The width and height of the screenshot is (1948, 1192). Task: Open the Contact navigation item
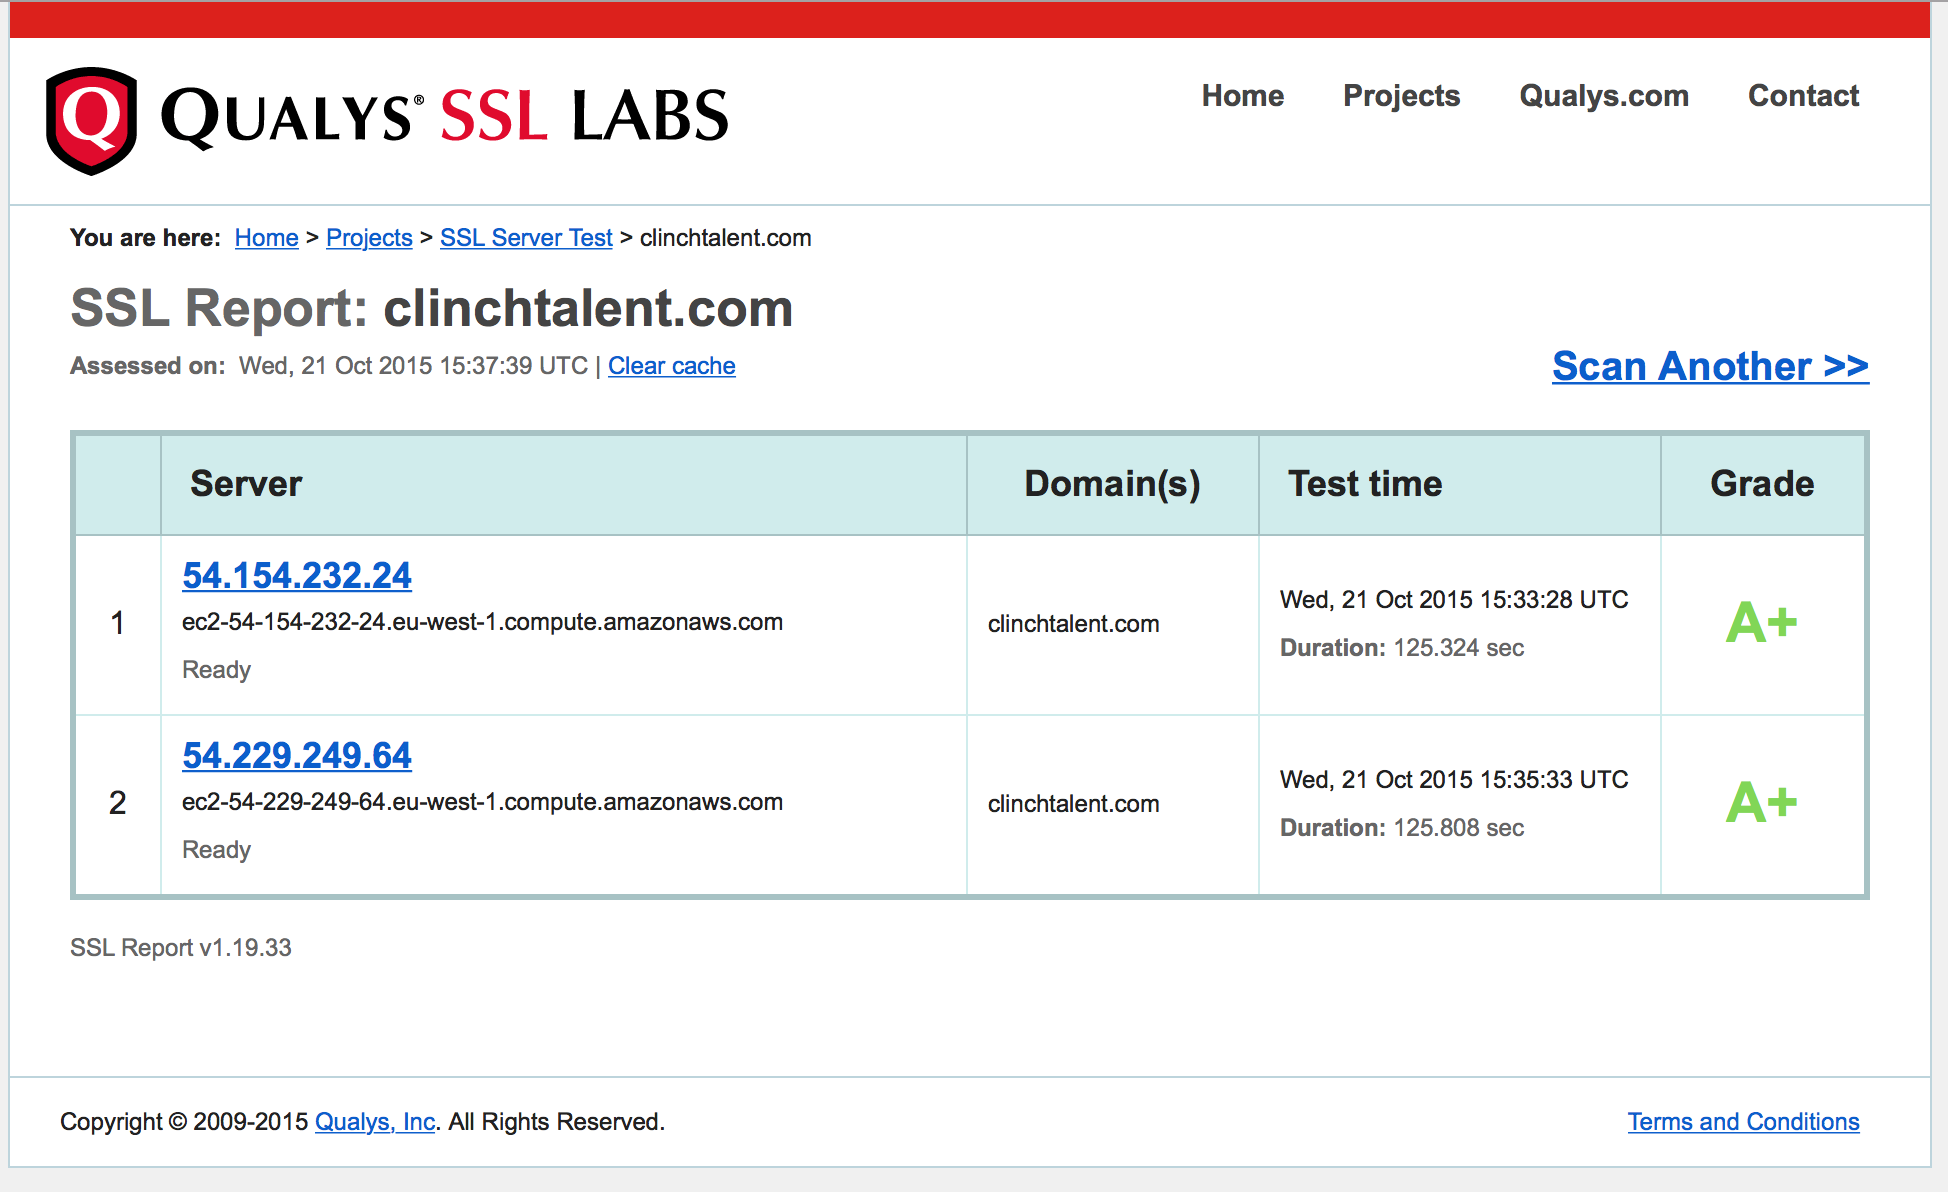[1803, 96]
